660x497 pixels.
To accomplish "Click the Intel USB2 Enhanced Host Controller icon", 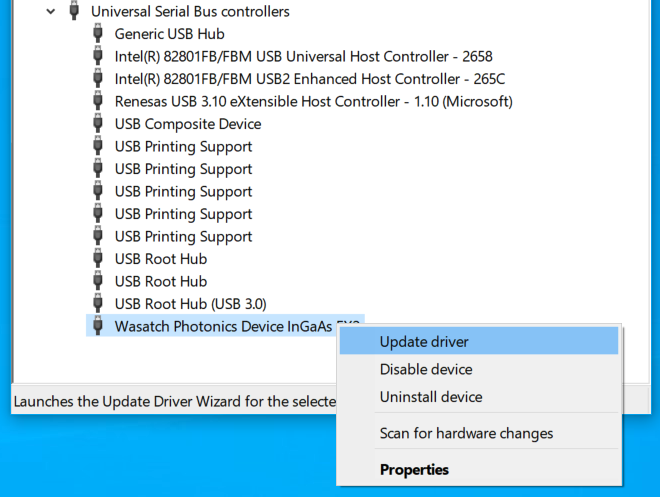I will click(x=98, y=79).
